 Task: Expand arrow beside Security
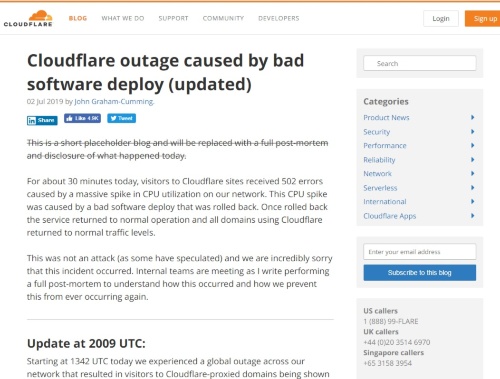click(472, 132)
